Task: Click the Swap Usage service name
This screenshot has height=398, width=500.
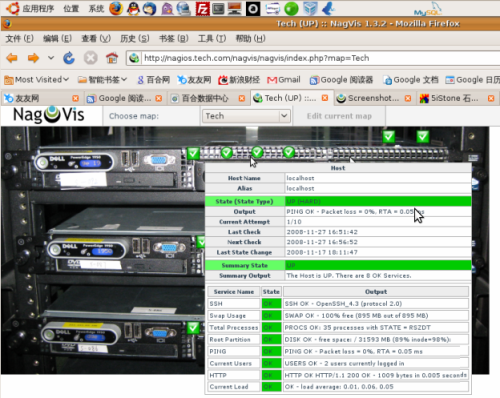Action: pyautogui.click(x=234, y=316)
